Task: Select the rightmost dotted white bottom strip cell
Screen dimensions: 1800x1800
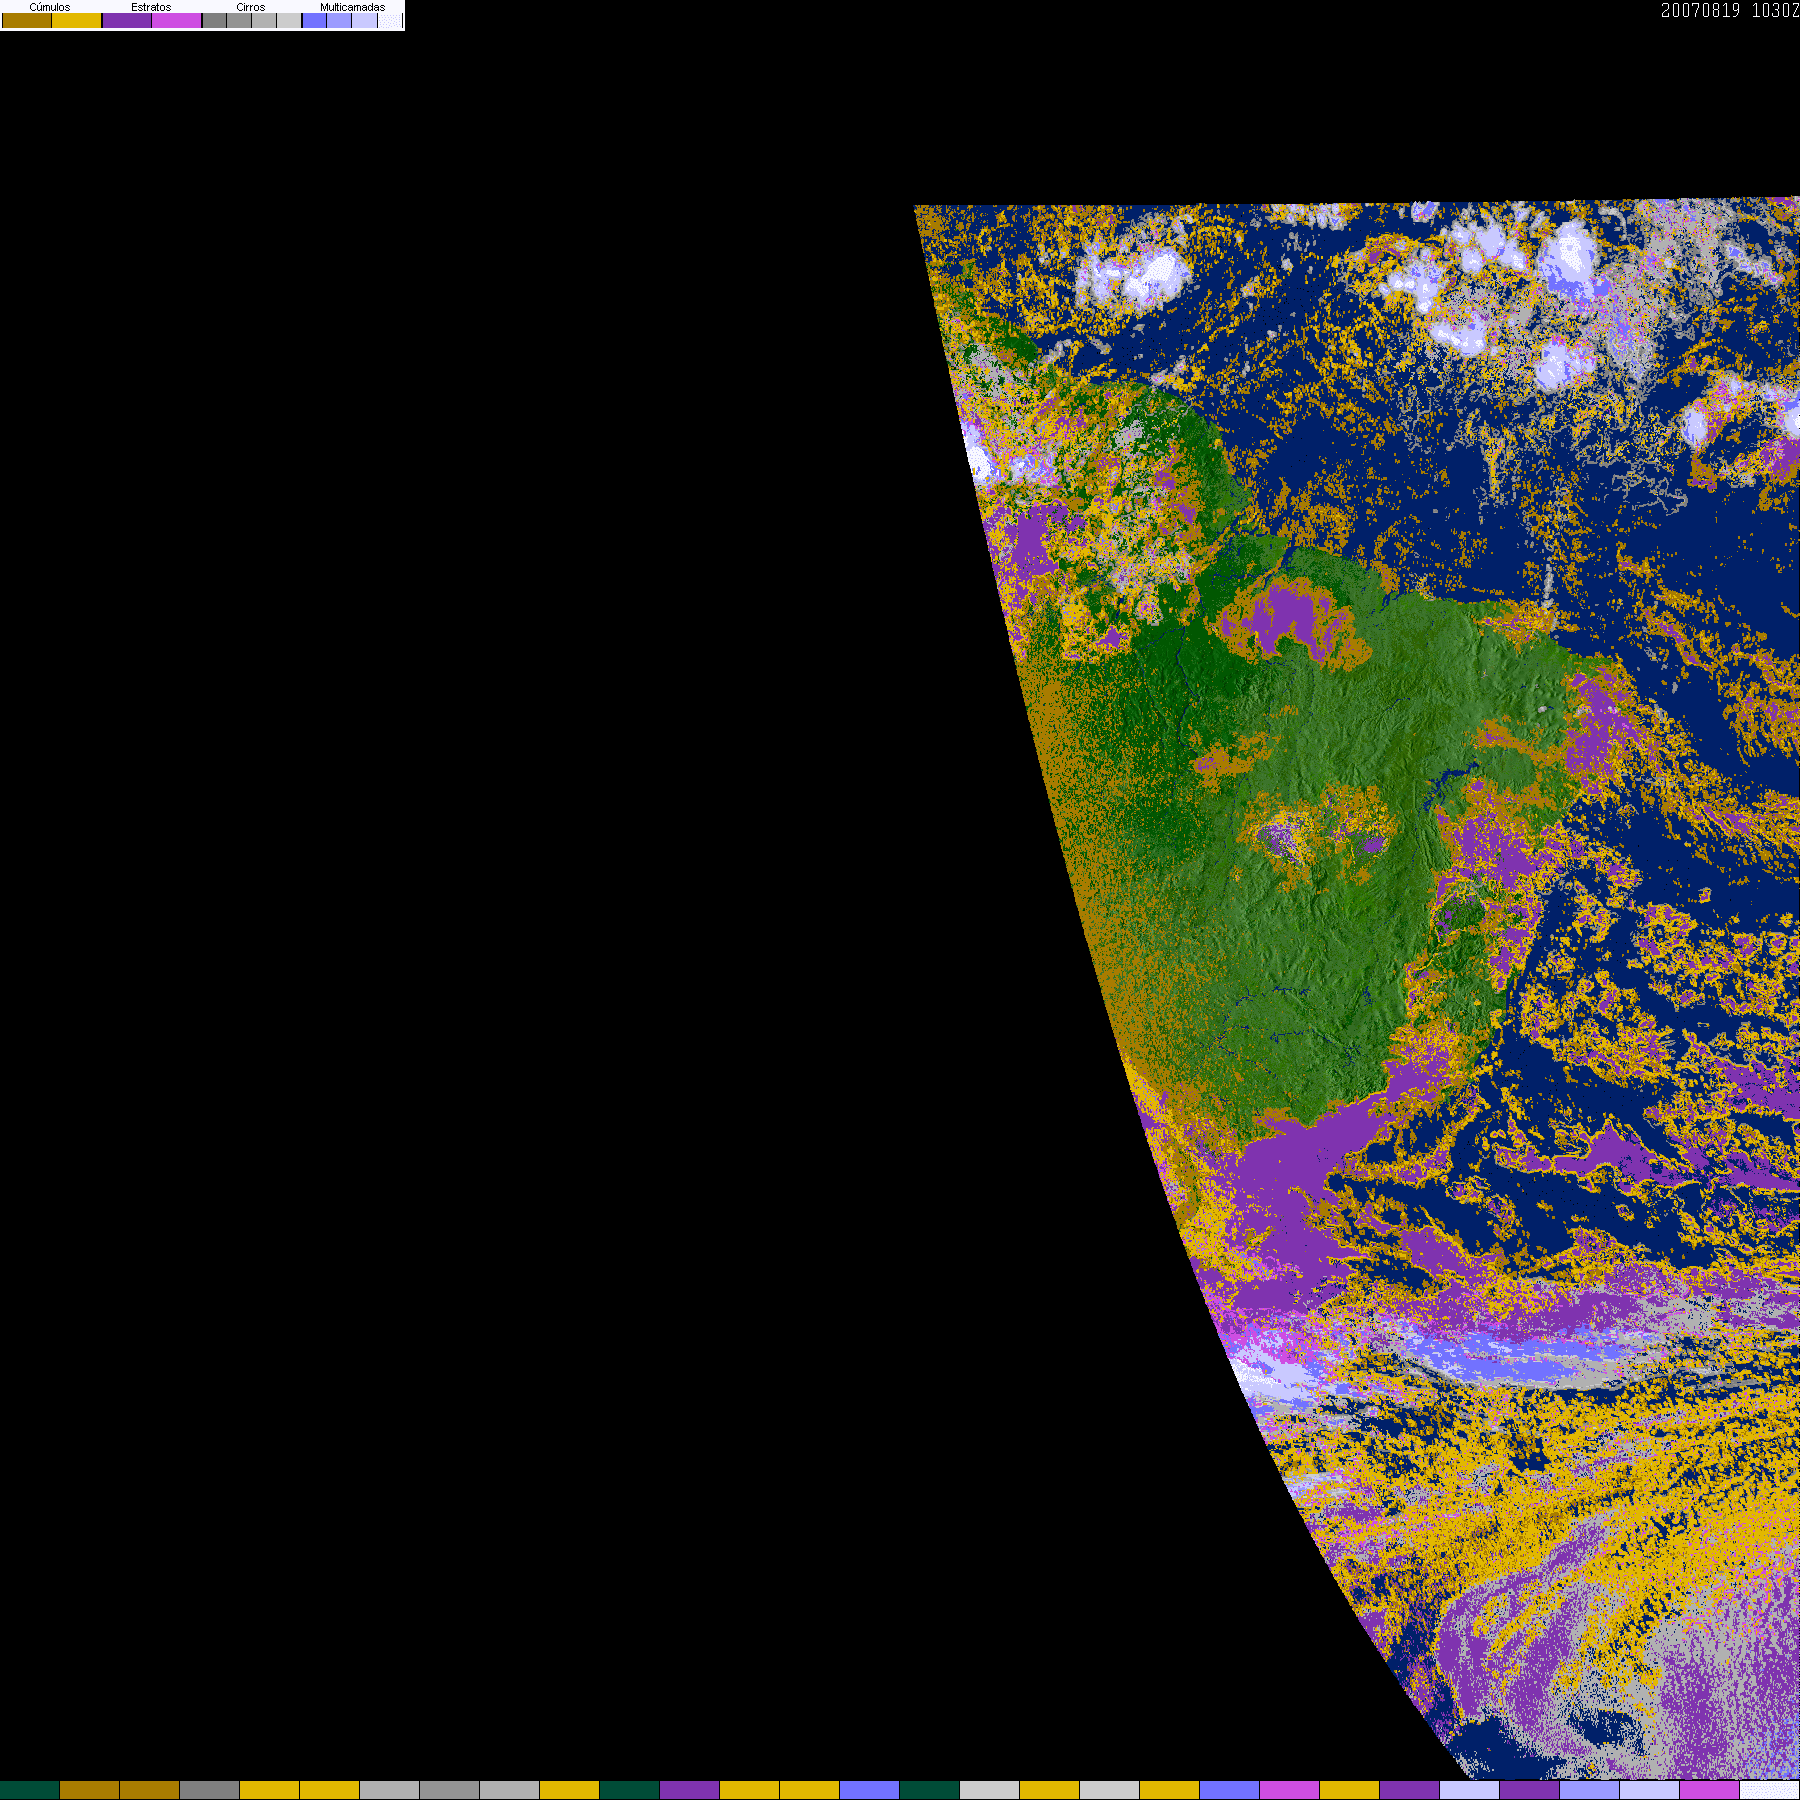Action: (x=1770, y=1790)
